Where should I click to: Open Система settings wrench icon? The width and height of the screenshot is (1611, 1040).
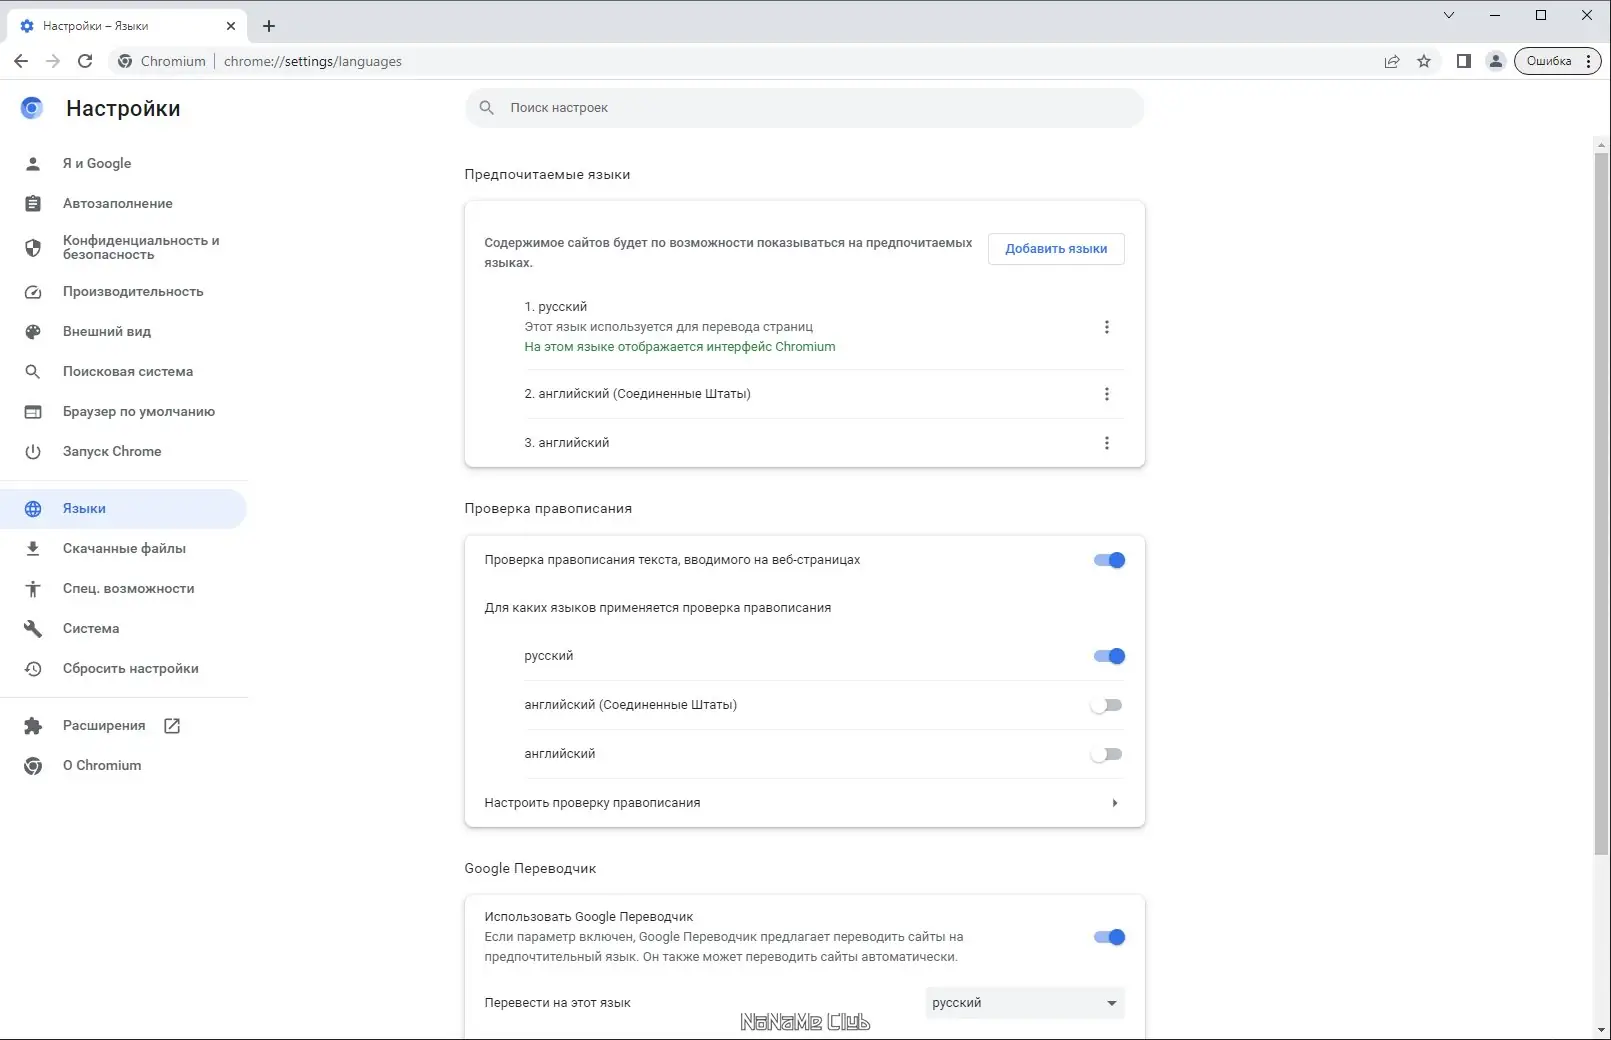pos(33,628)
